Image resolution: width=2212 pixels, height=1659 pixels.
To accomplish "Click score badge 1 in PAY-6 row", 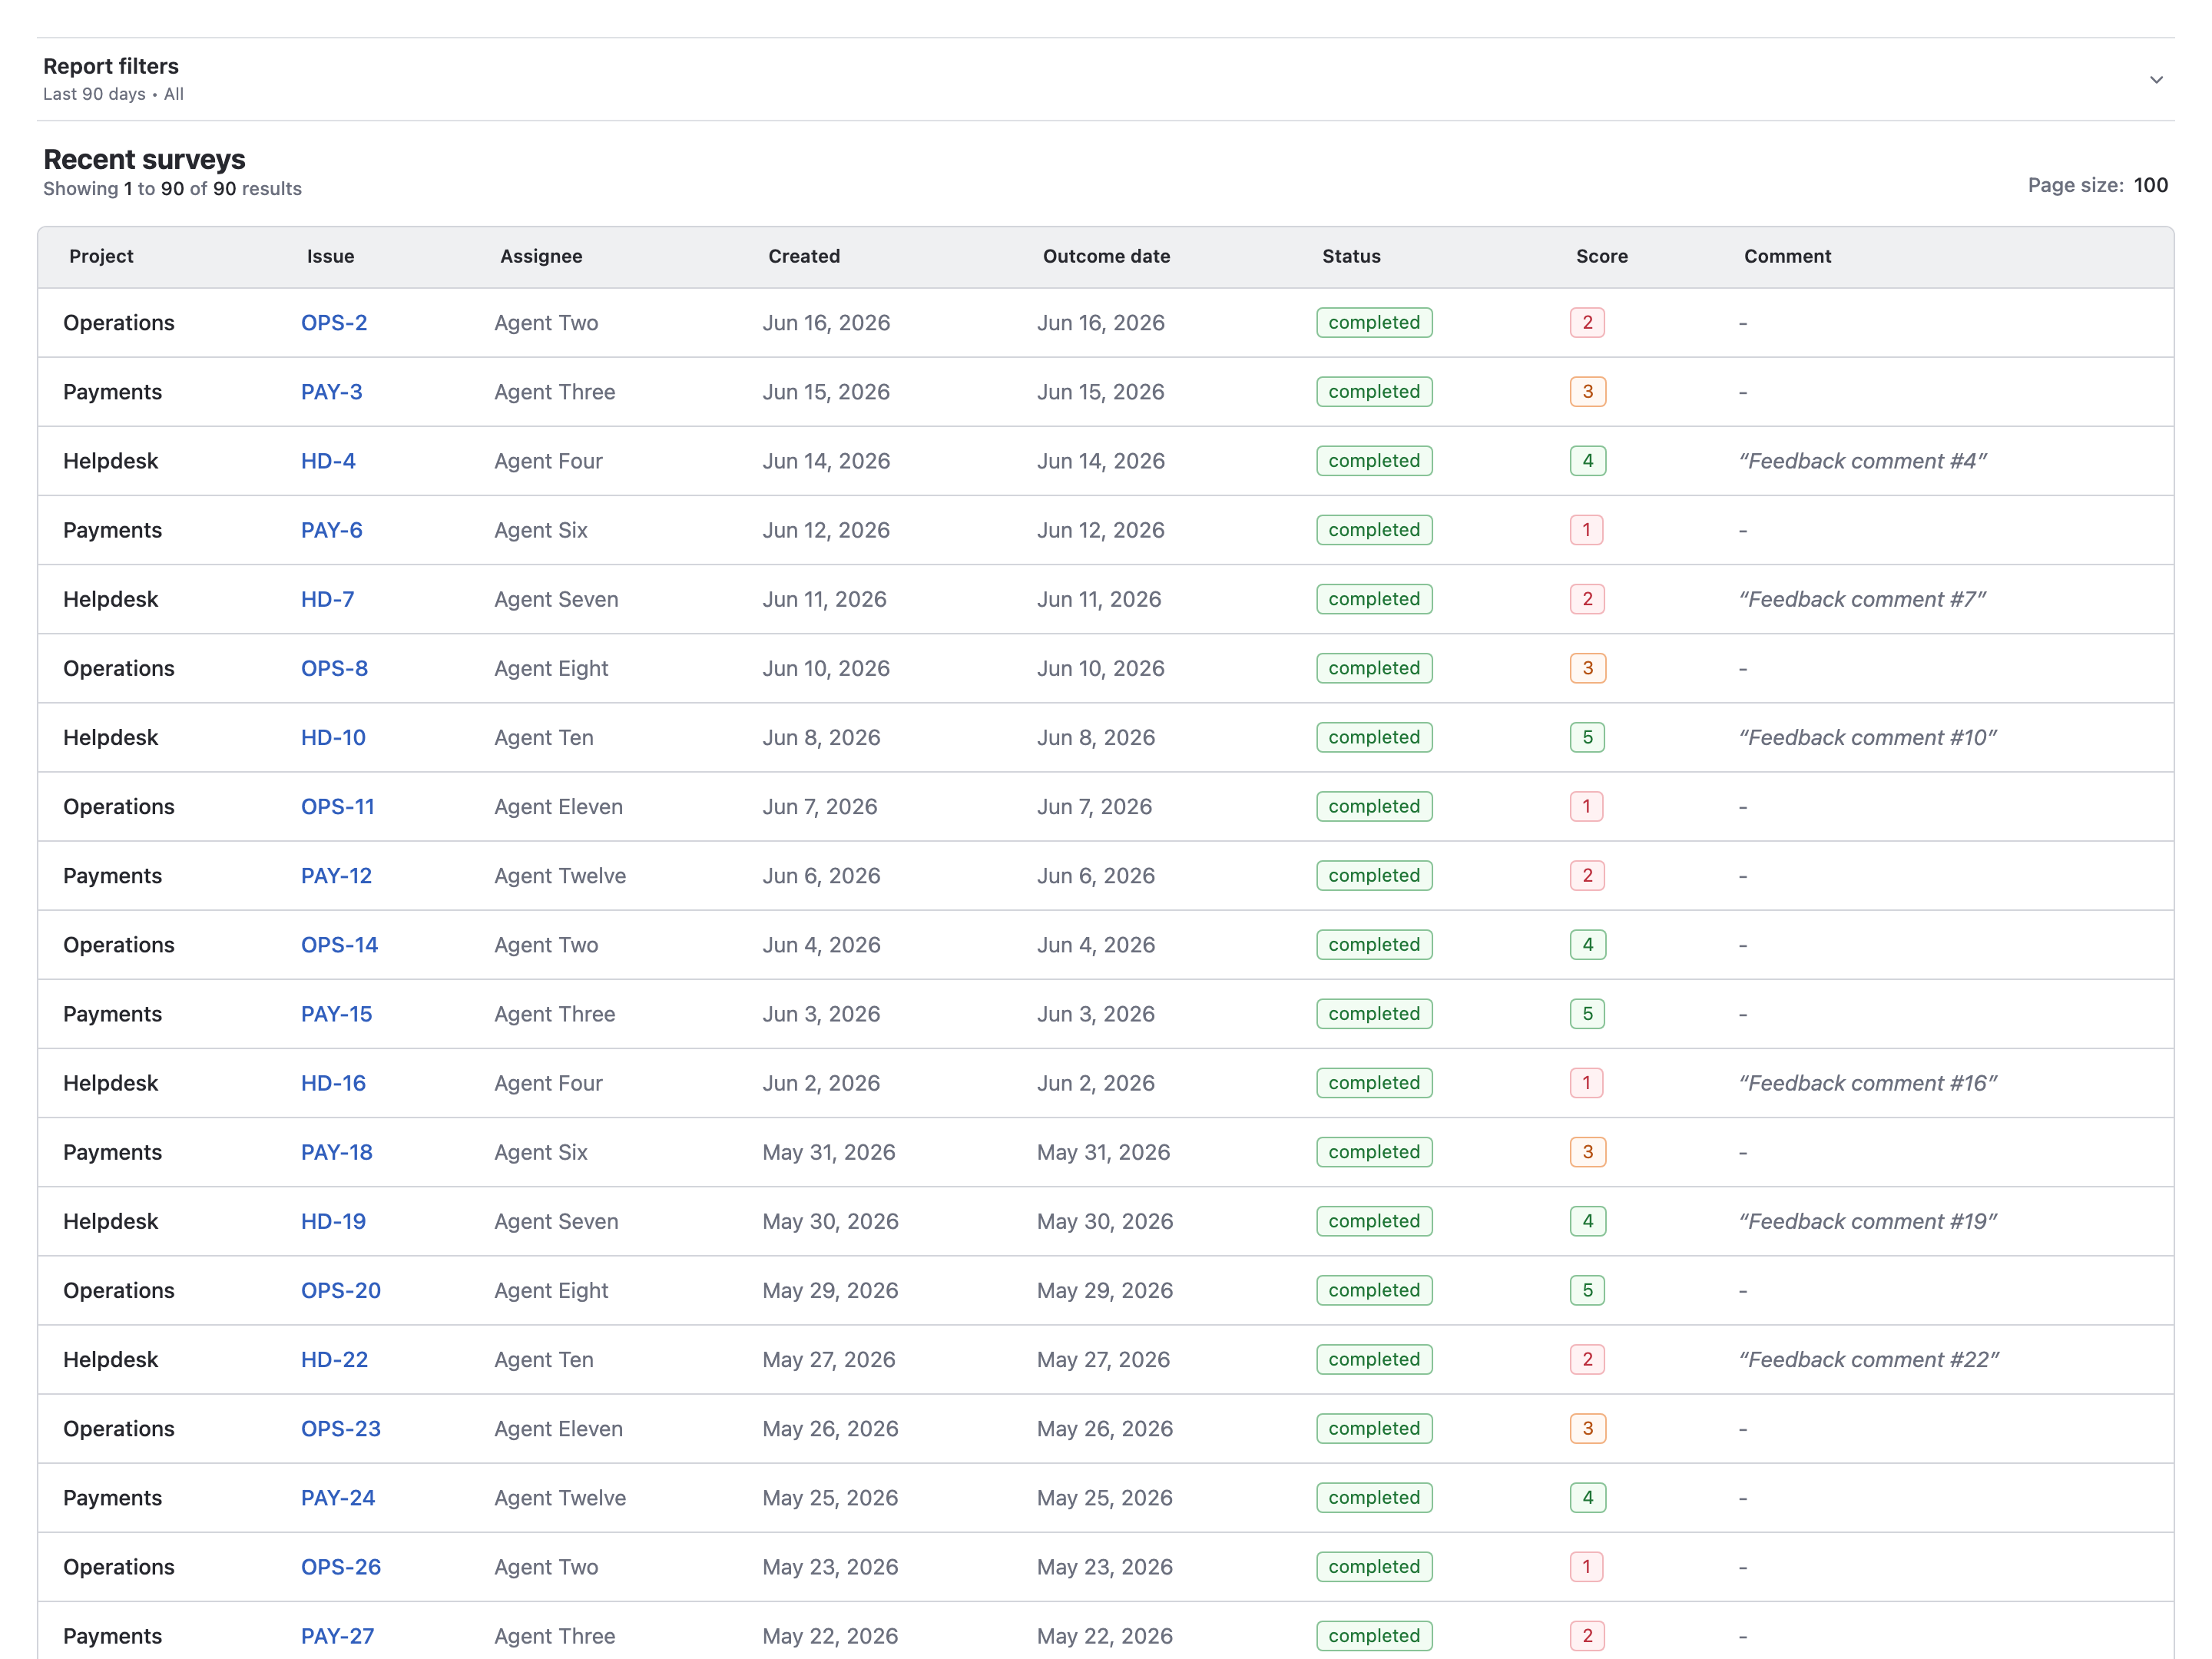I will coord(1586,530).
